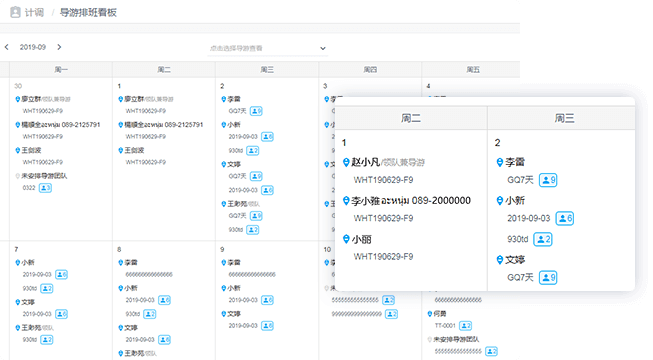Click location pin next to 赵小凡
This screenshot has width=653, height=360.
[x=346, y=162]
